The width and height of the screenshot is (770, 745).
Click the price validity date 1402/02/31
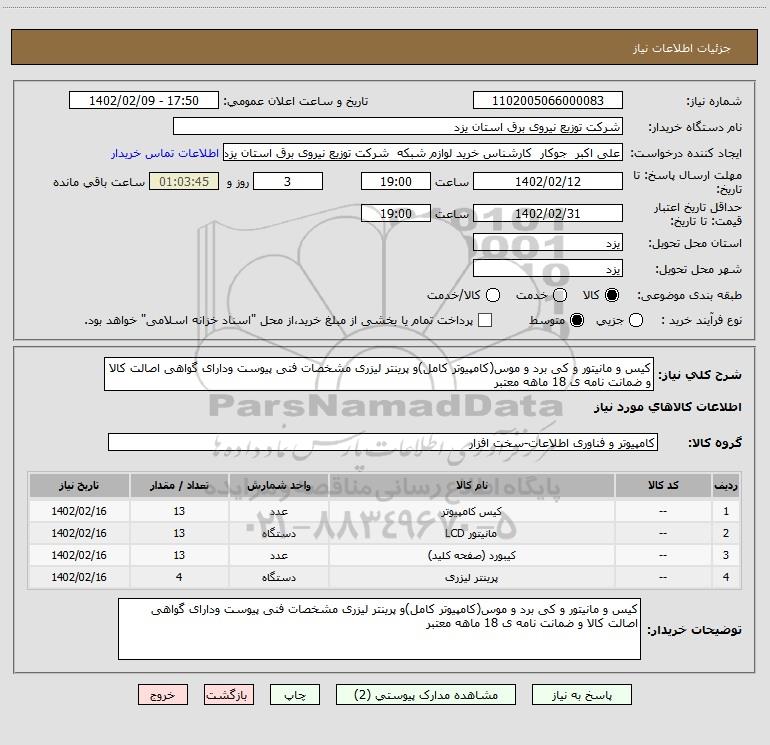pos(548,214)
